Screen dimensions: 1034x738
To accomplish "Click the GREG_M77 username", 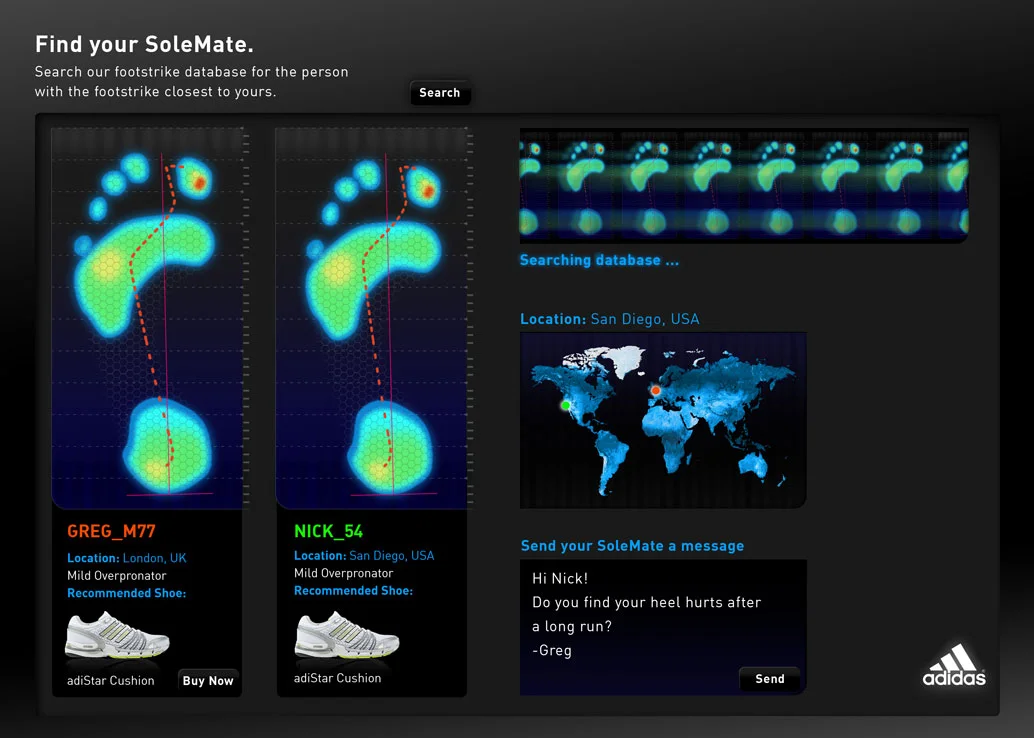I will (111, 532).
